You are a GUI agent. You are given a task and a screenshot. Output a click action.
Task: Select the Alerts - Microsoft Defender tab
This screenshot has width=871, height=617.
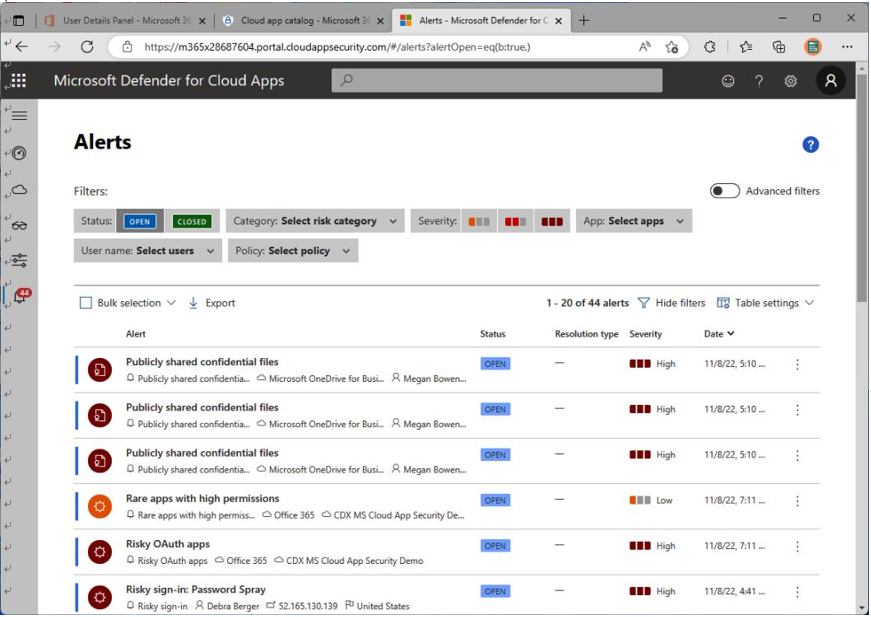[x=481, y=21]
